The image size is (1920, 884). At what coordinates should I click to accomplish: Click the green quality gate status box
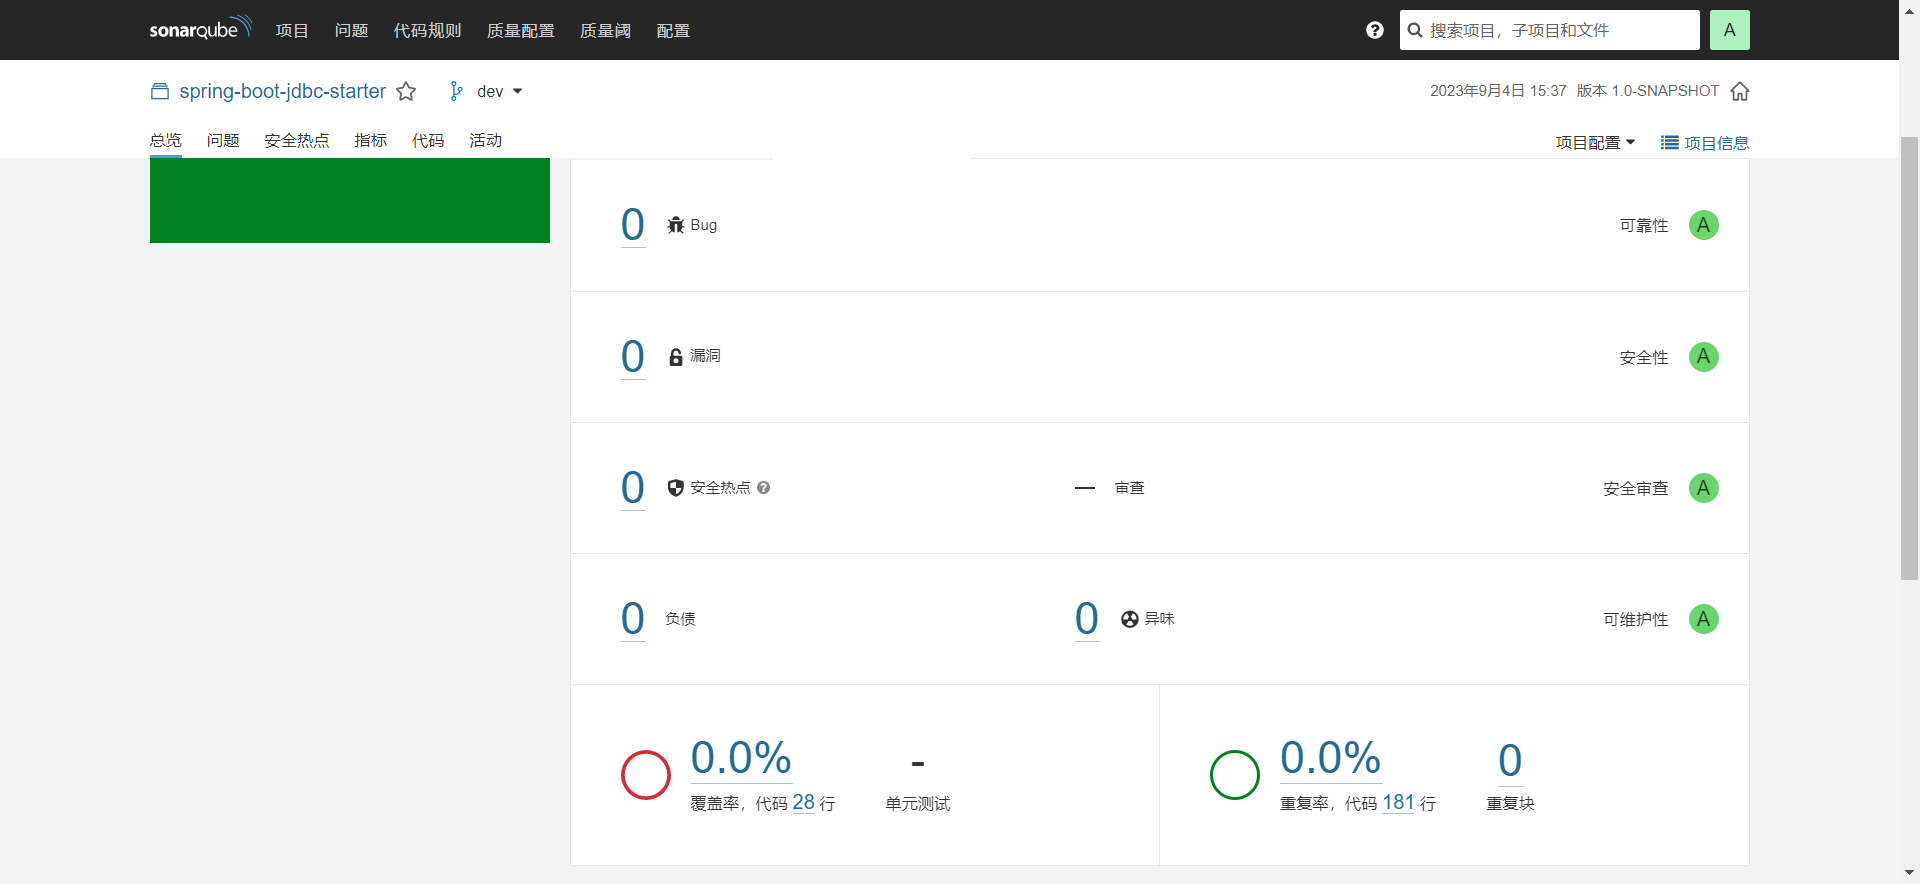(350, 200)
